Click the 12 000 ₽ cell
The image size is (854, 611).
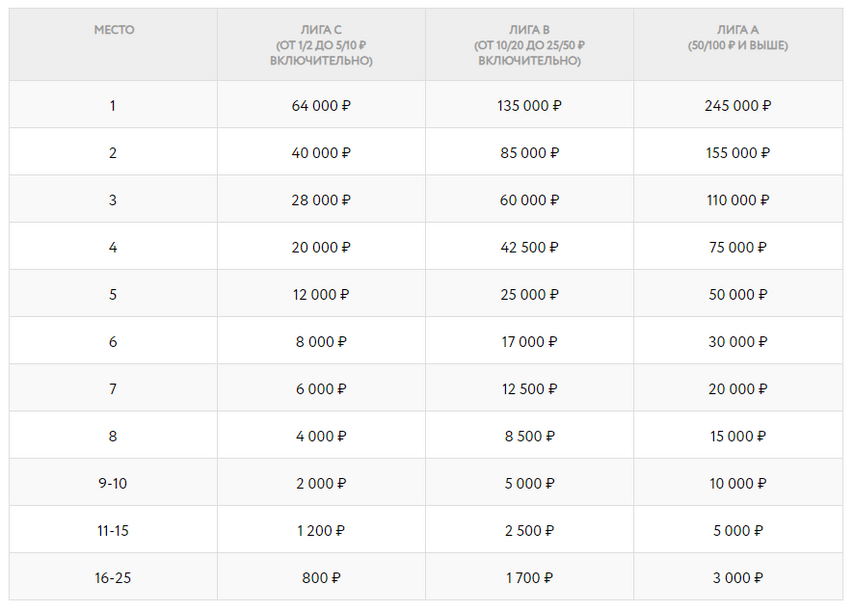pyautogui.click(x=321, y=294)
